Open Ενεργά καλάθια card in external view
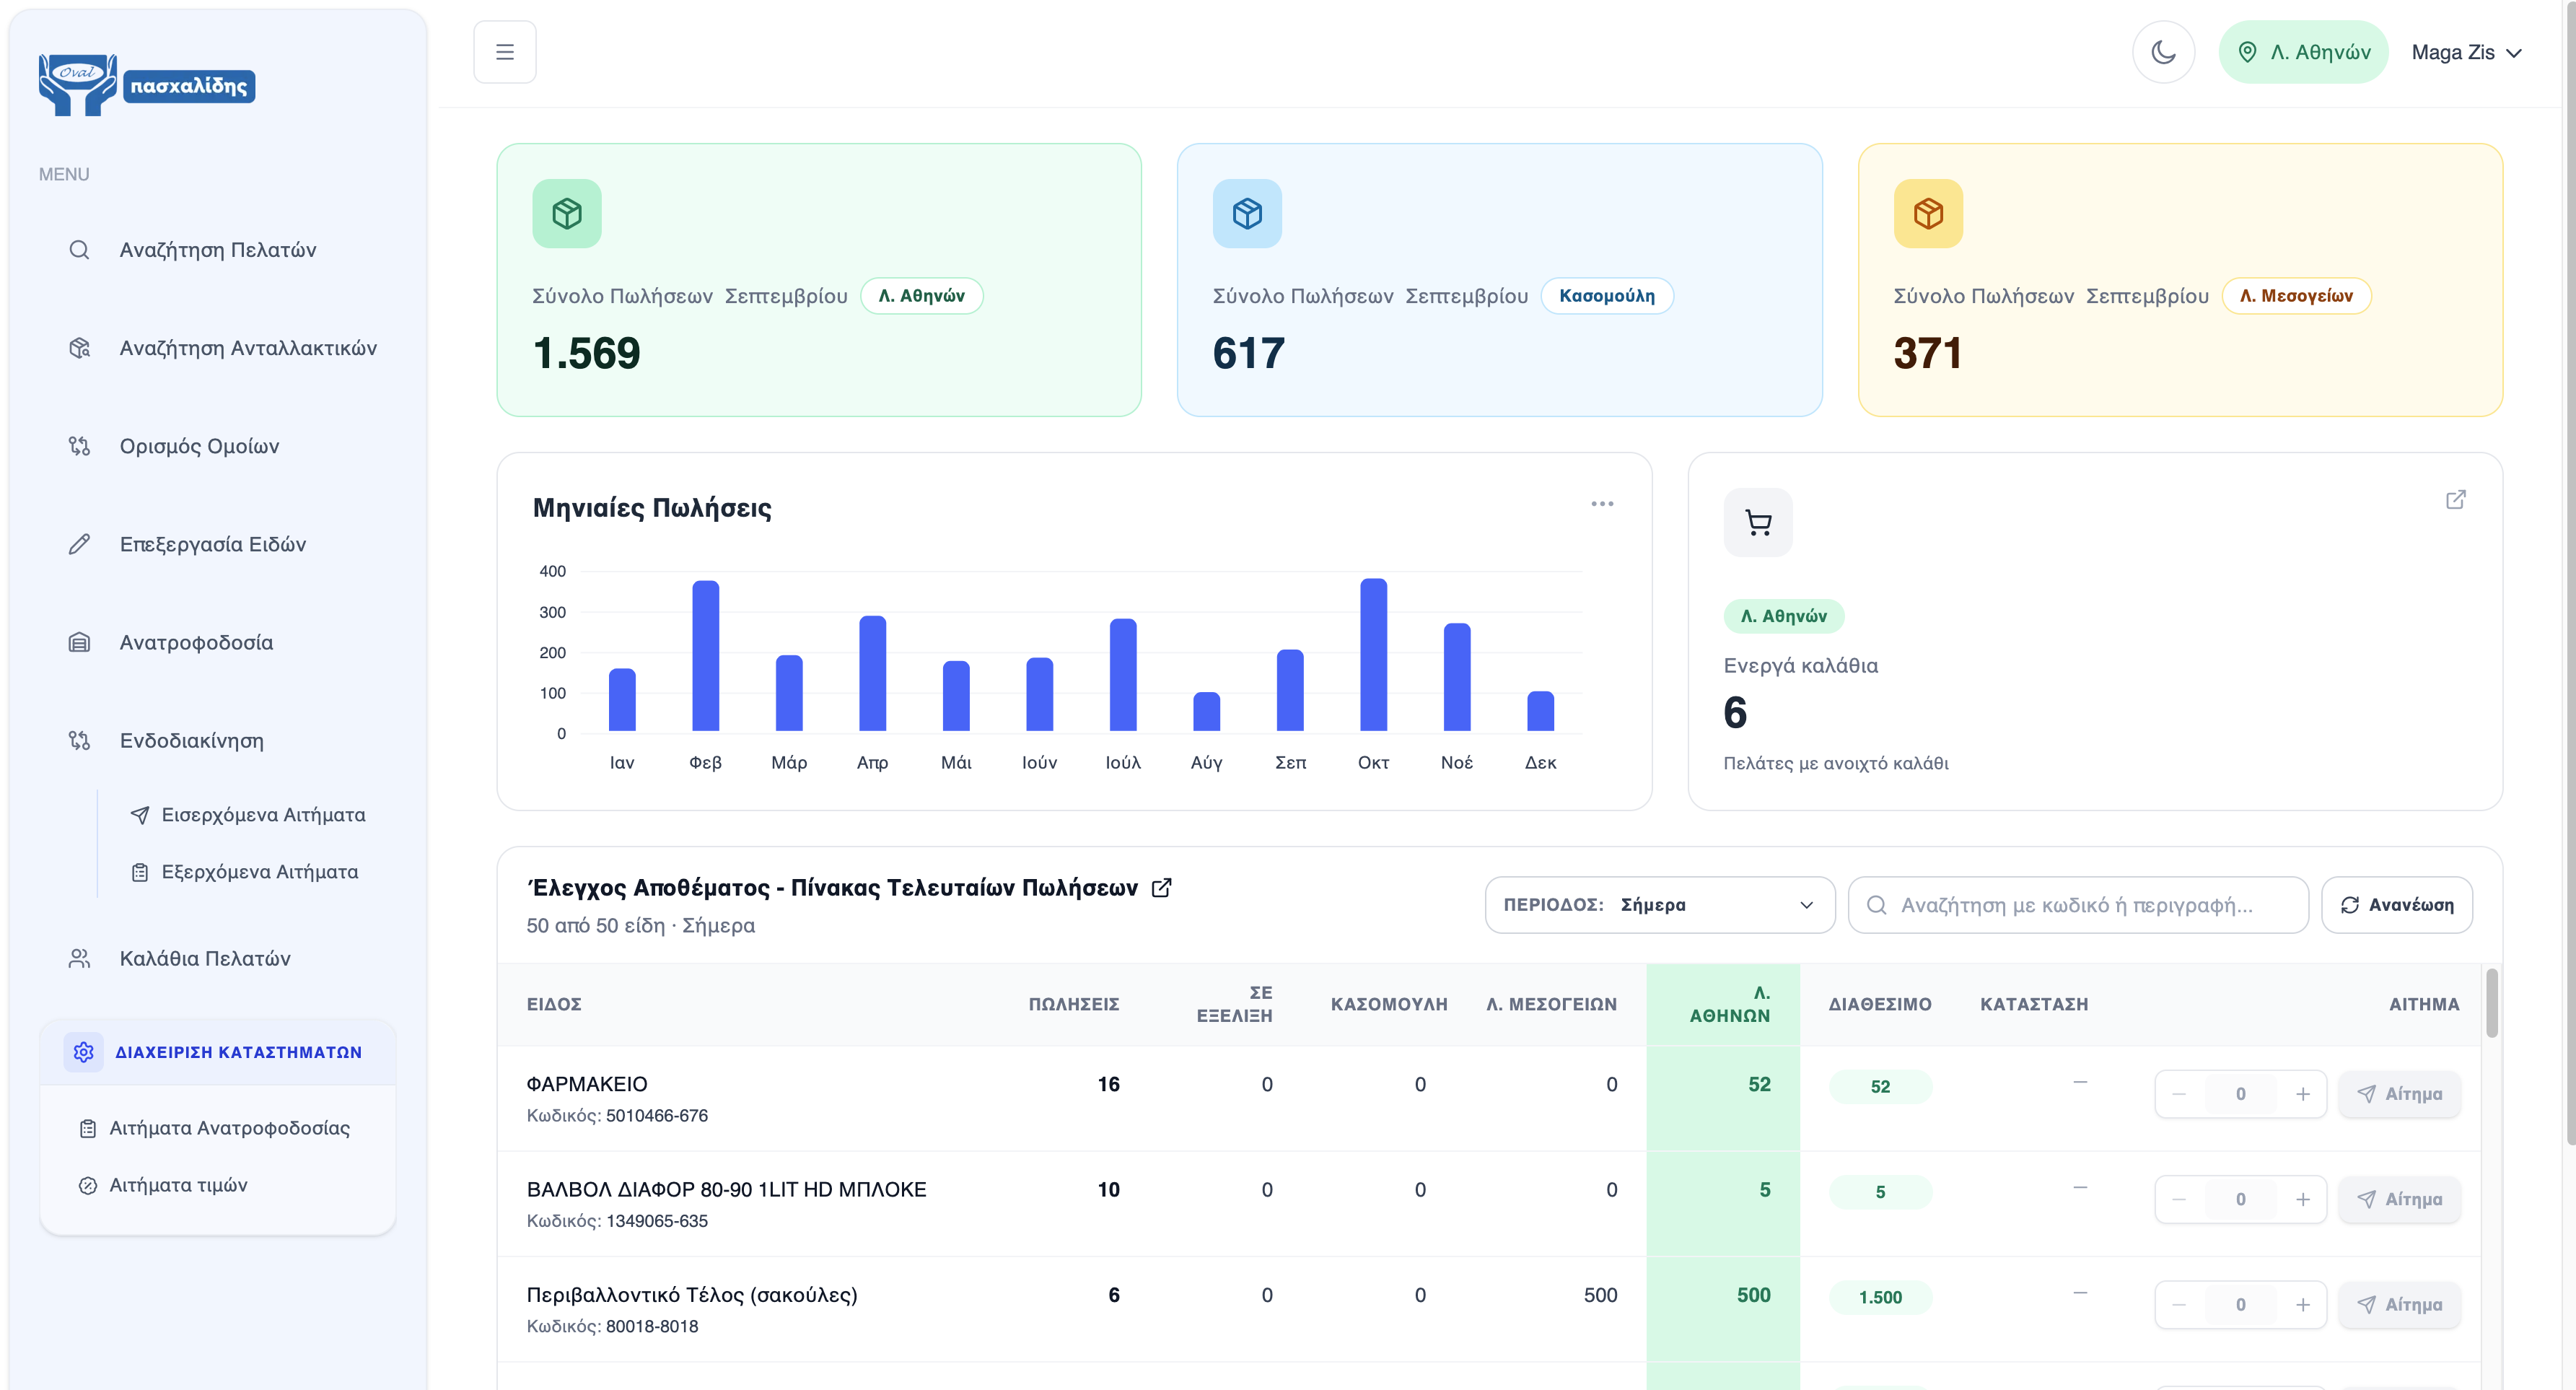The height and width of the screenshot is (1390, 2576). (2455, 499)
